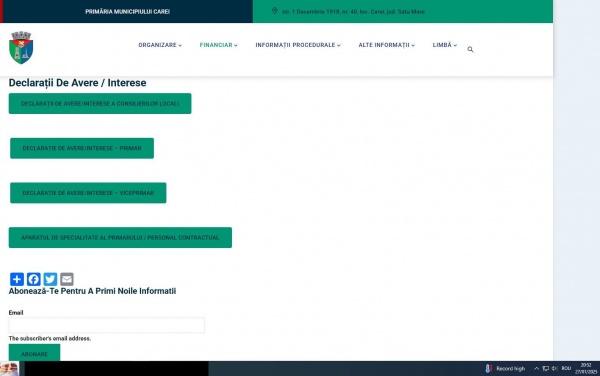
Task: Share the page on Facebook
Action: [34, 279]
